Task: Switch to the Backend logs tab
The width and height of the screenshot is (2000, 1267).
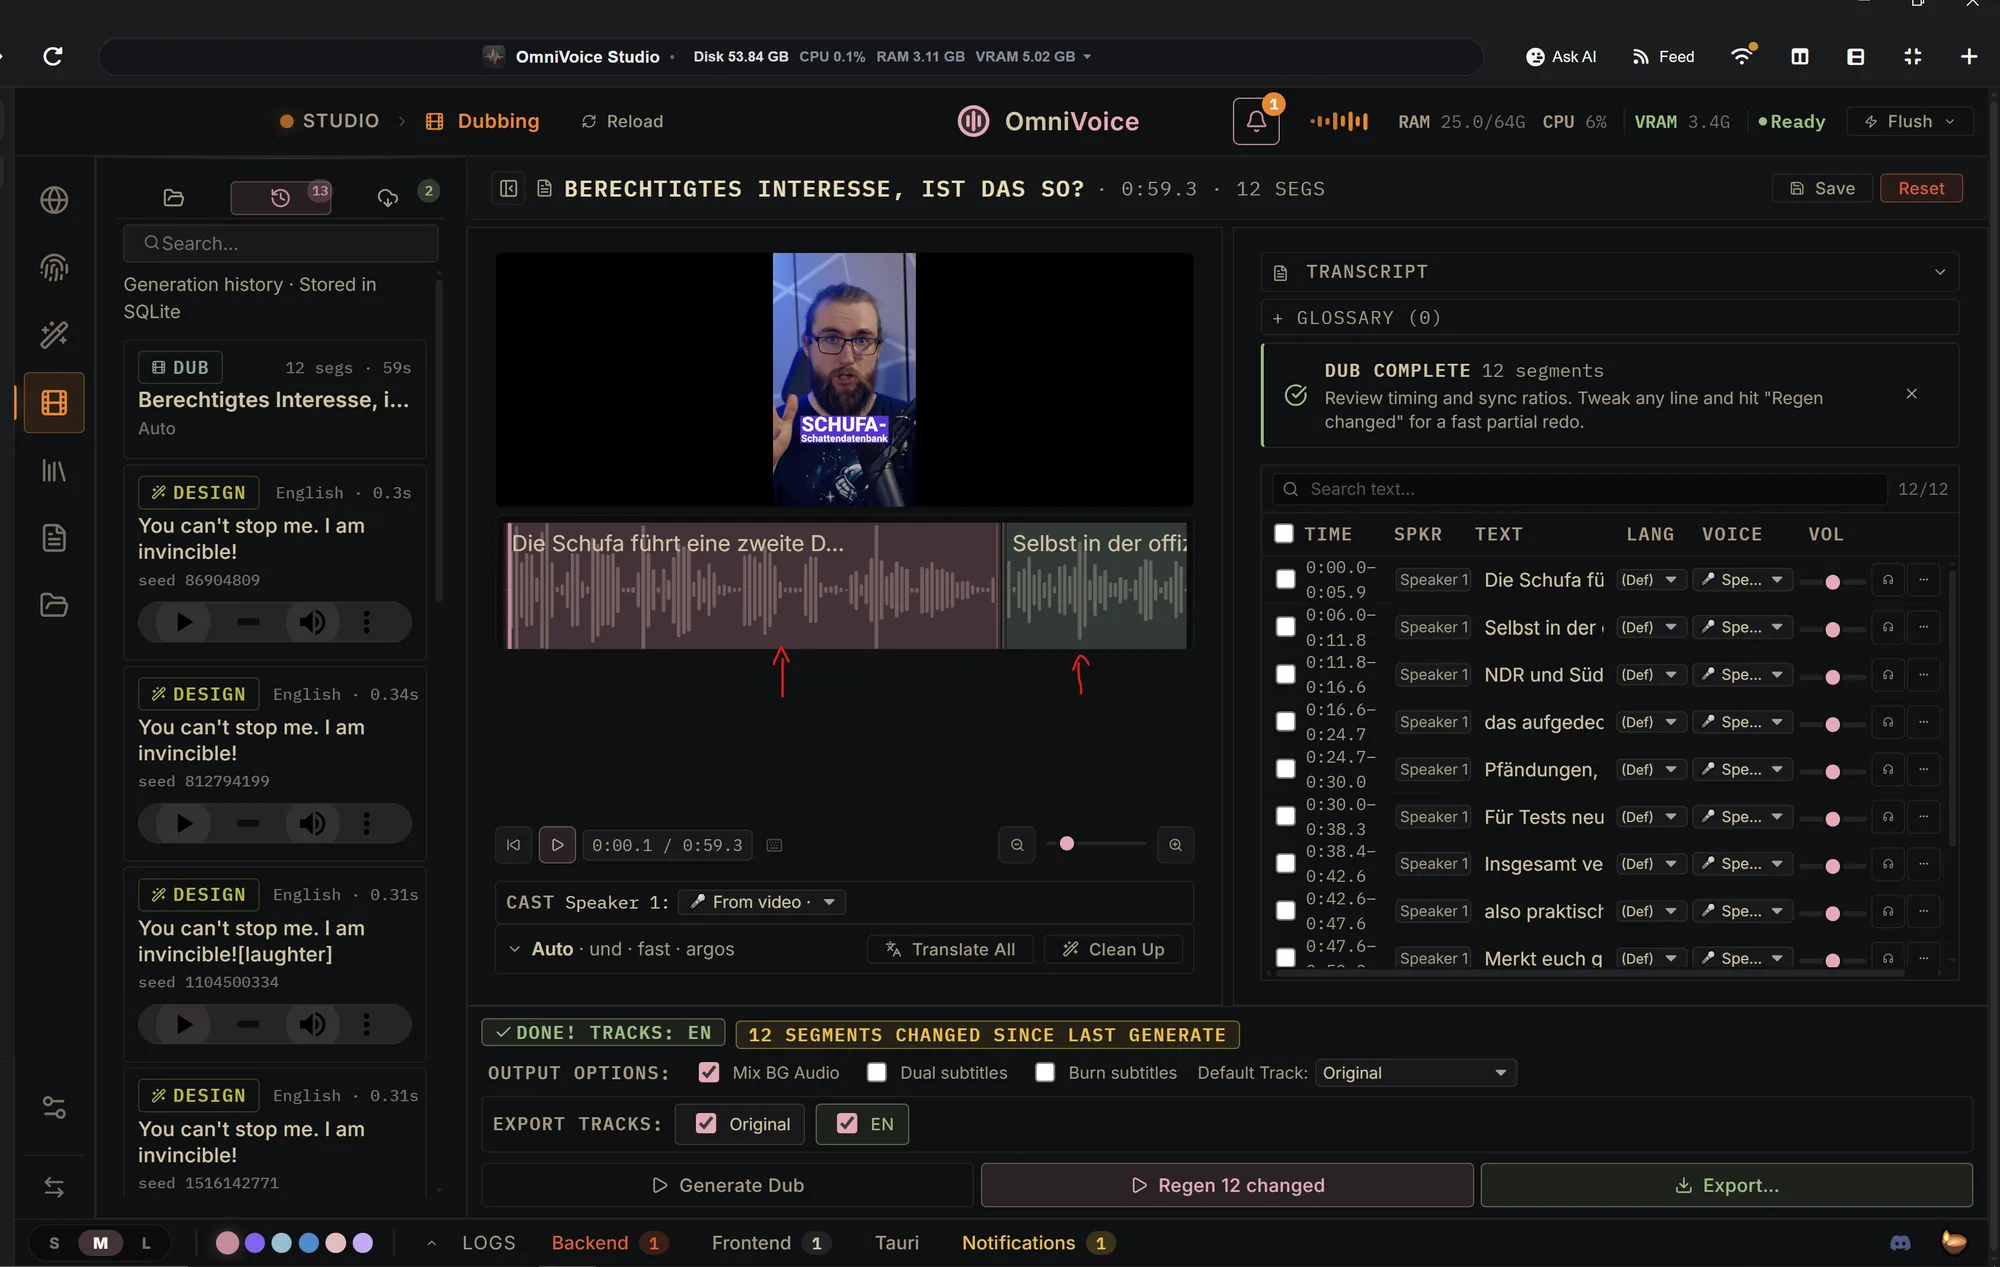Action: pos(610,1243)
